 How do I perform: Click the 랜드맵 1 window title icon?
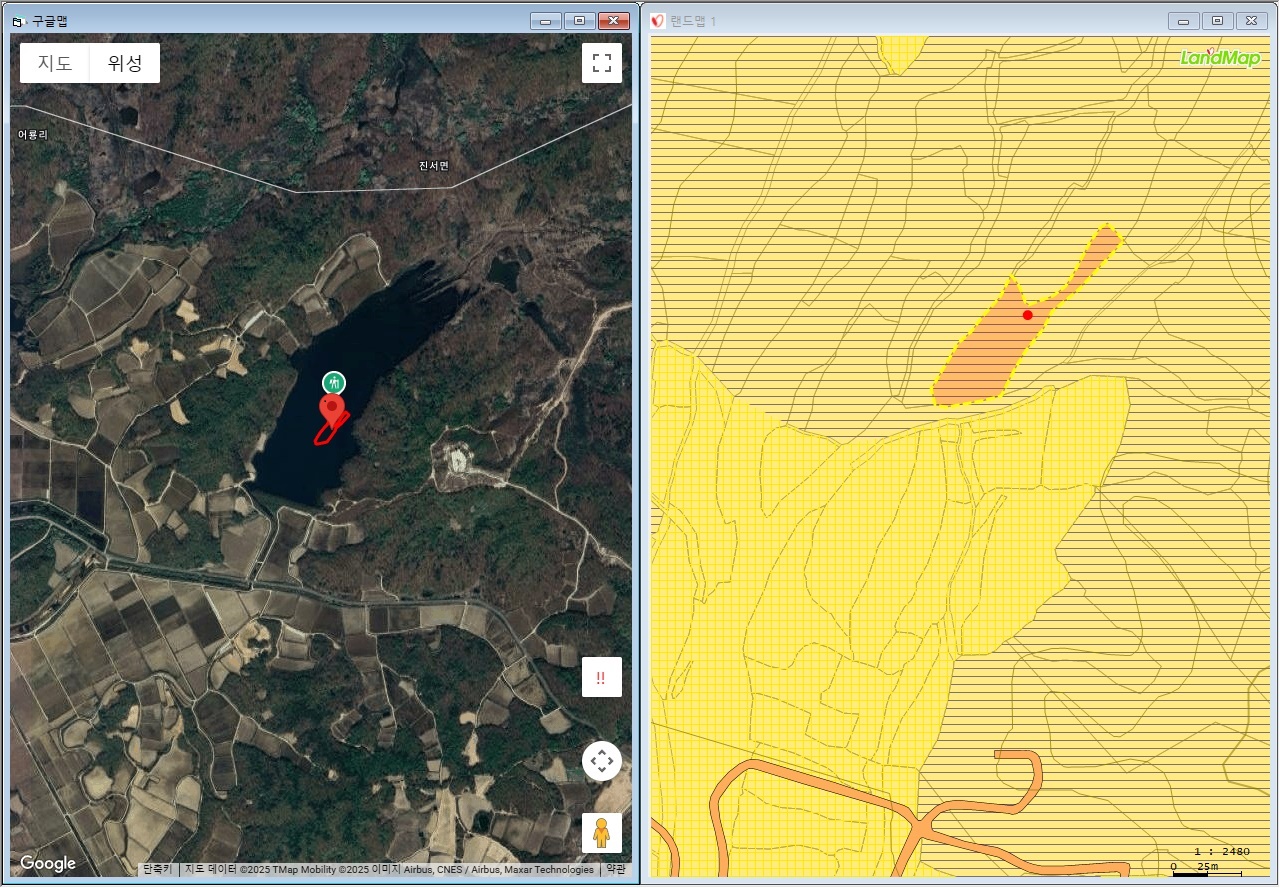point(658,21)
